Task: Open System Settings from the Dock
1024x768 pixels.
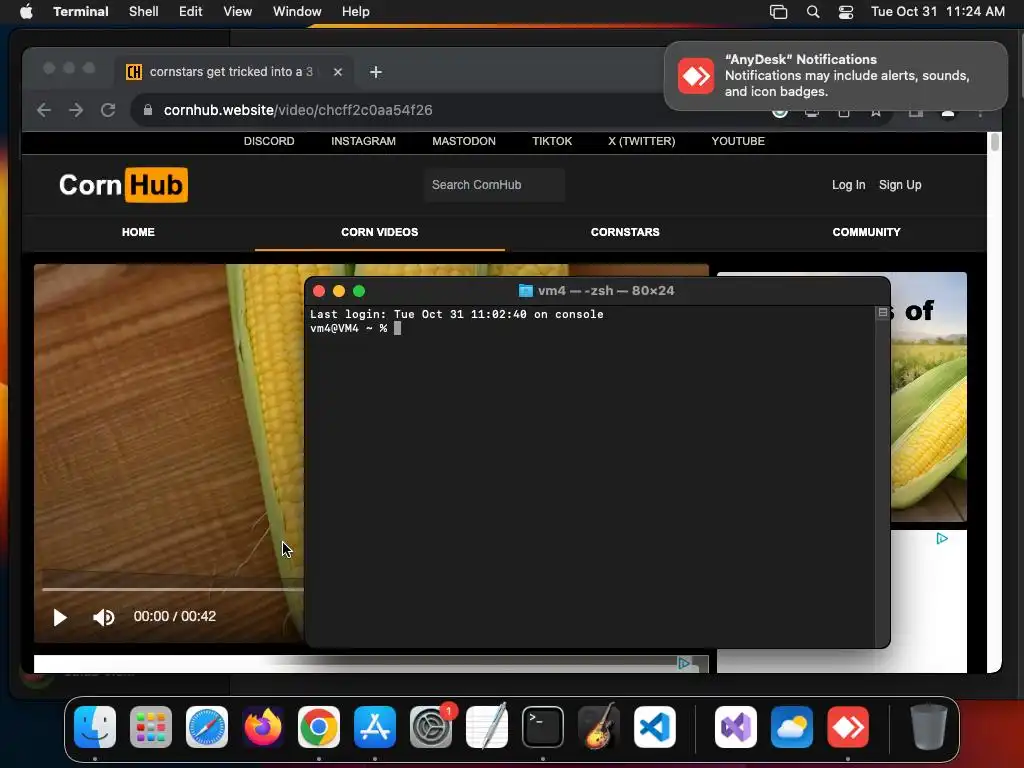Action: (x=431, y=726)
